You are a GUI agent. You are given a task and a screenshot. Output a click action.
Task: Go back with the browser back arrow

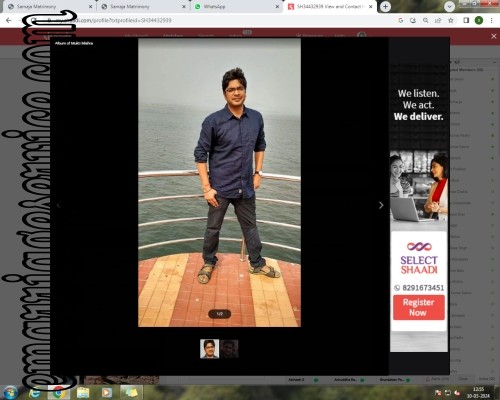pyautogui.click(x=8, y=20)
